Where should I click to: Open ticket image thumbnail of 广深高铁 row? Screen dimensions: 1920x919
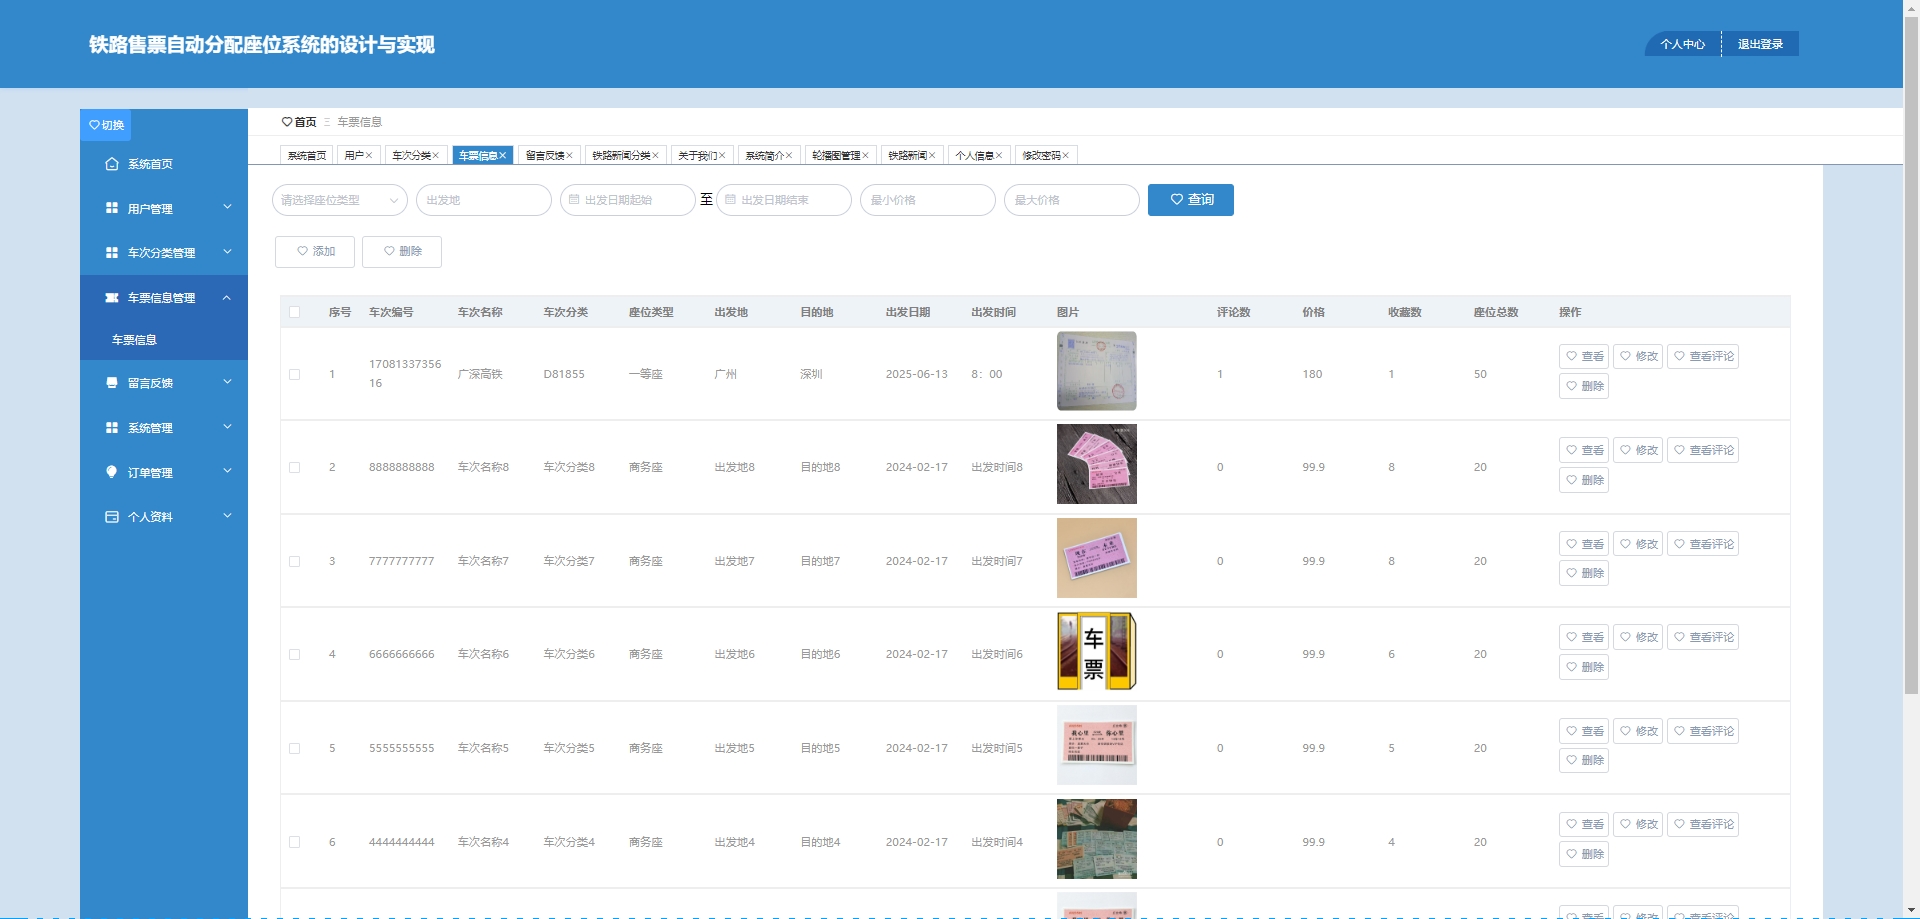coord(1097,371)
